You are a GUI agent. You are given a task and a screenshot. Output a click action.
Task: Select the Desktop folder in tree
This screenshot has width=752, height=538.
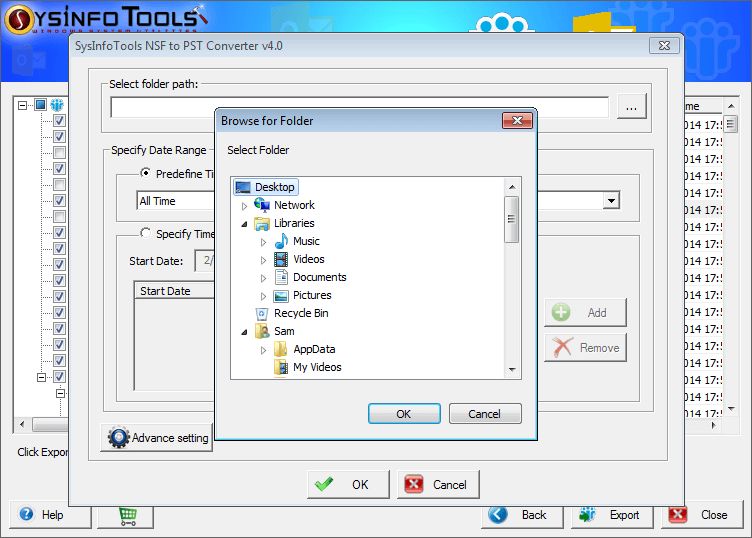pyautogui.click(x=266, y=187)
